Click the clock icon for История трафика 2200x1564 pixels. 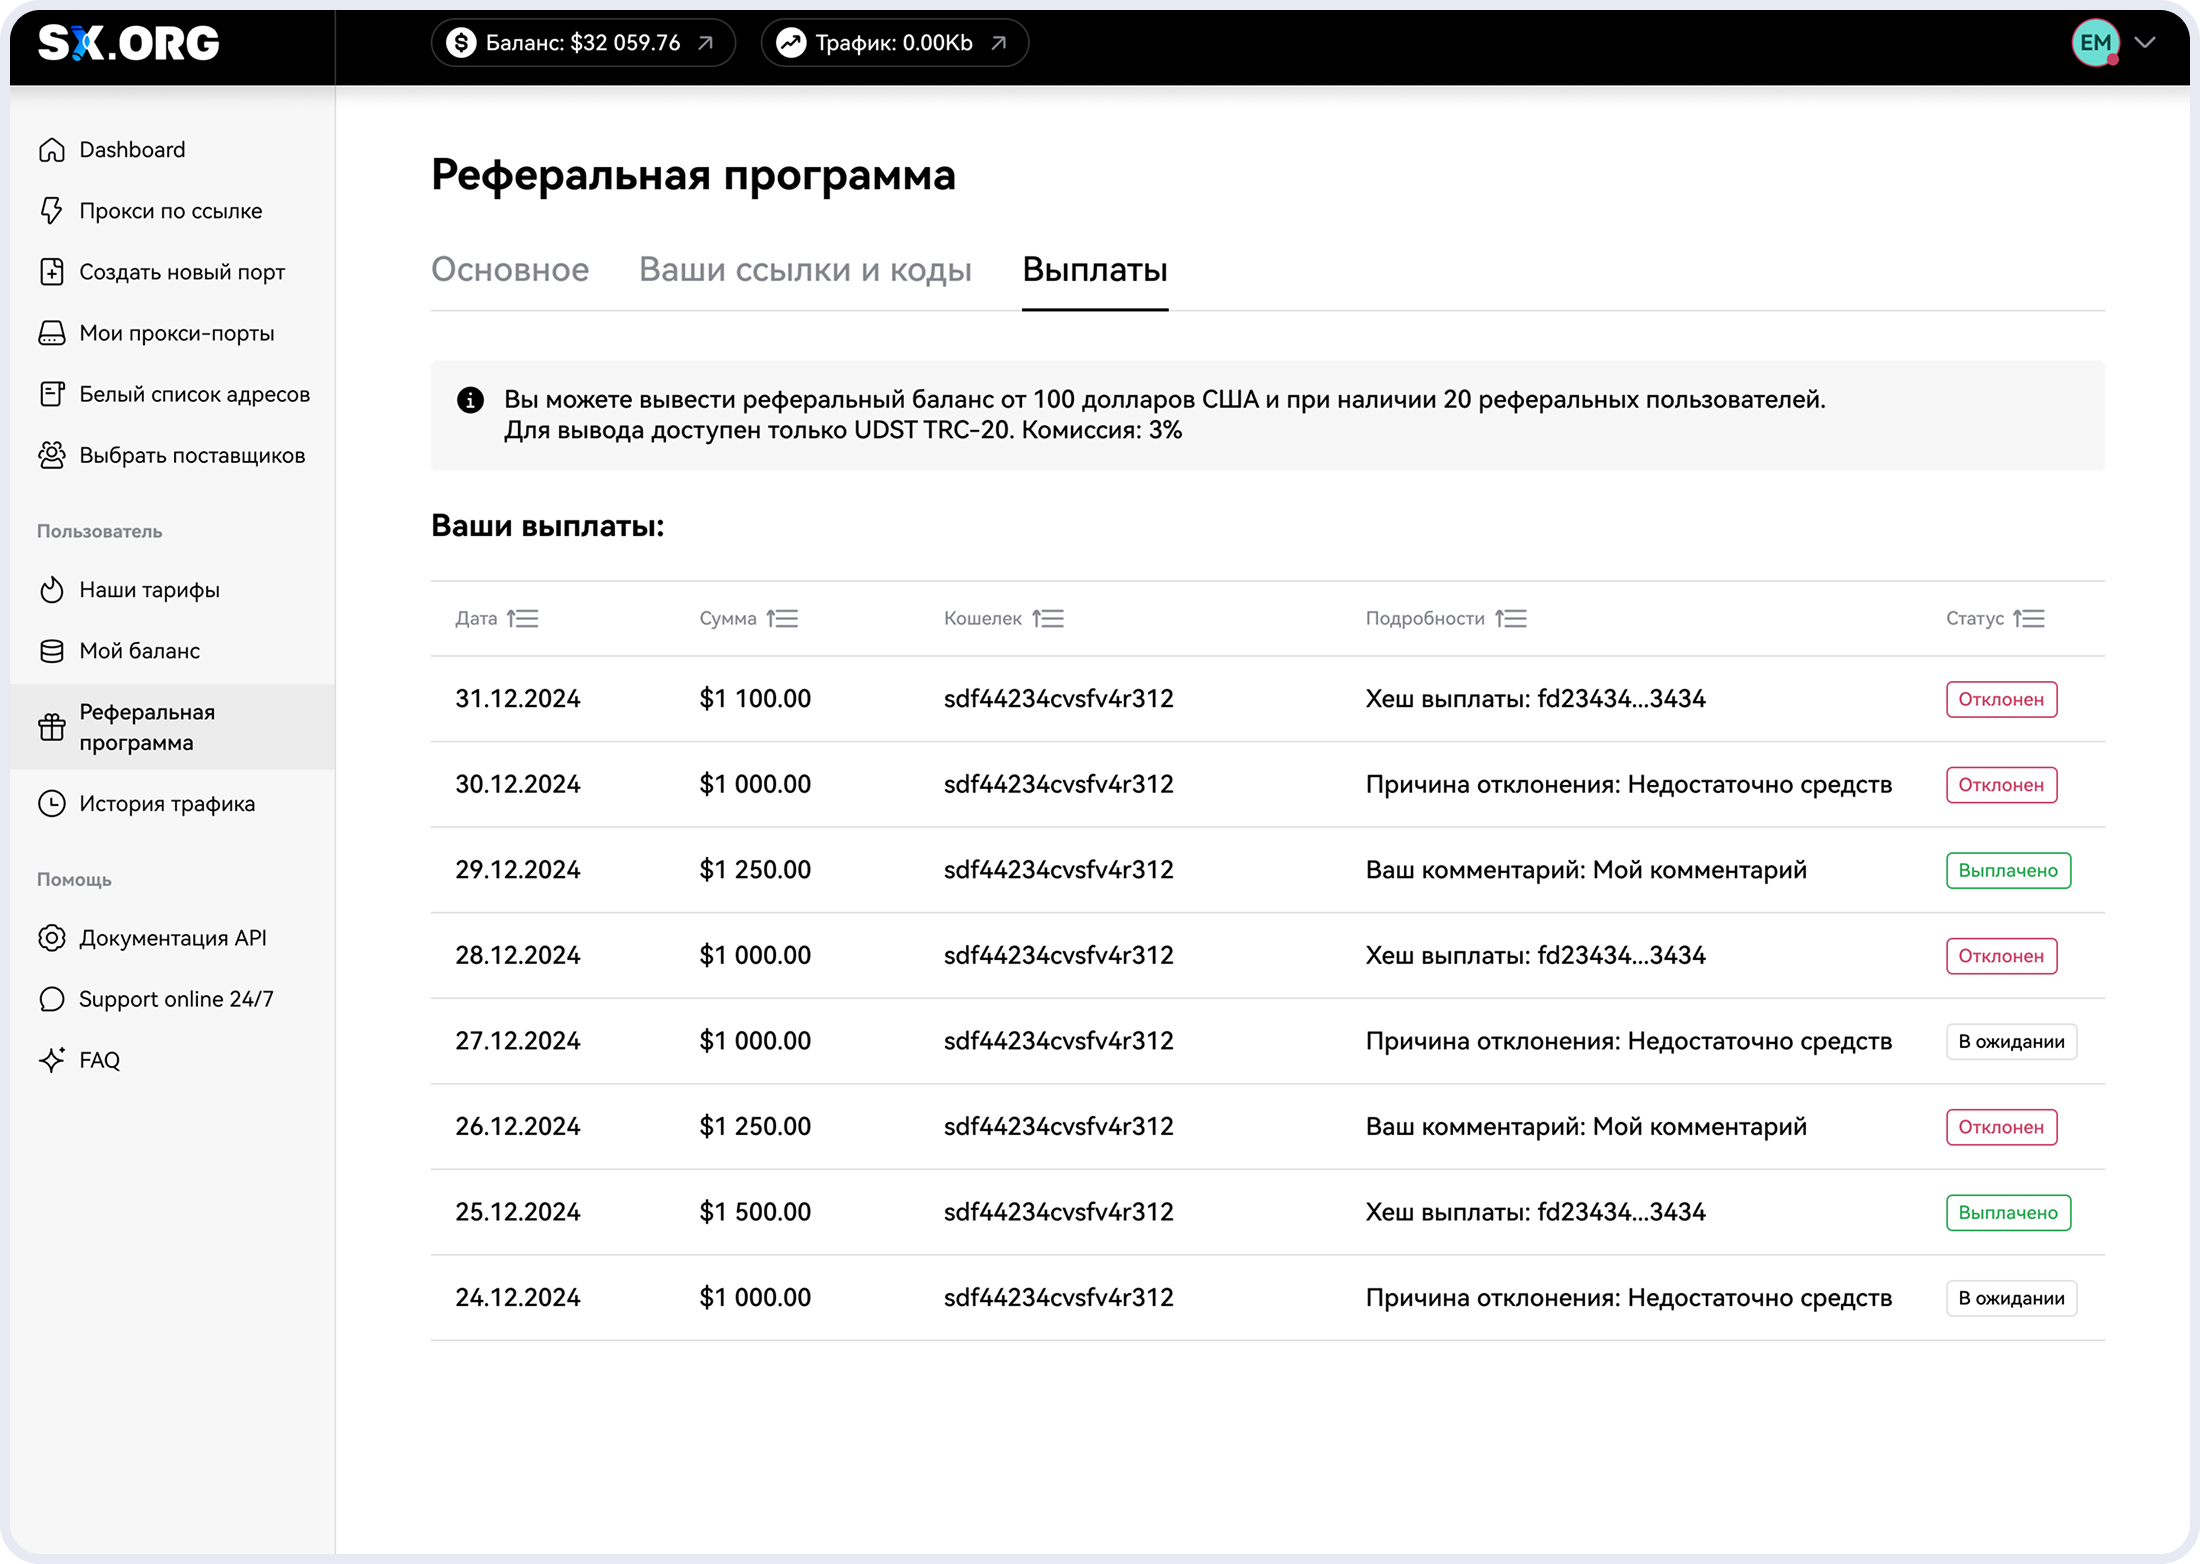52,804
